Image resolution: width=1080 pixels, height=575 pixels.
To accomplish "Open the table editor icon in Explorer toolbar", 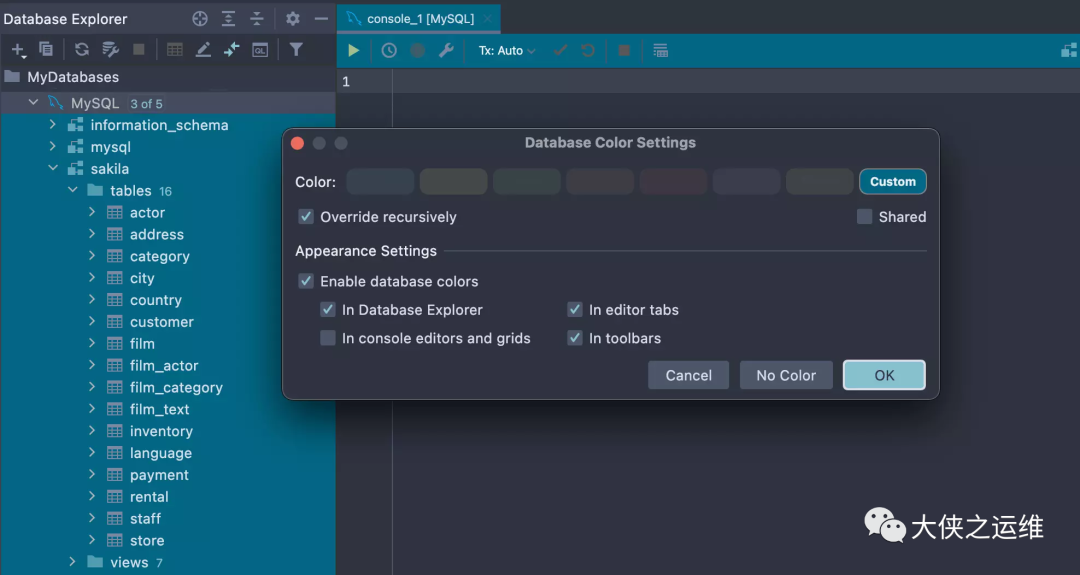I will pyautogui.click(x=175, y=50).
